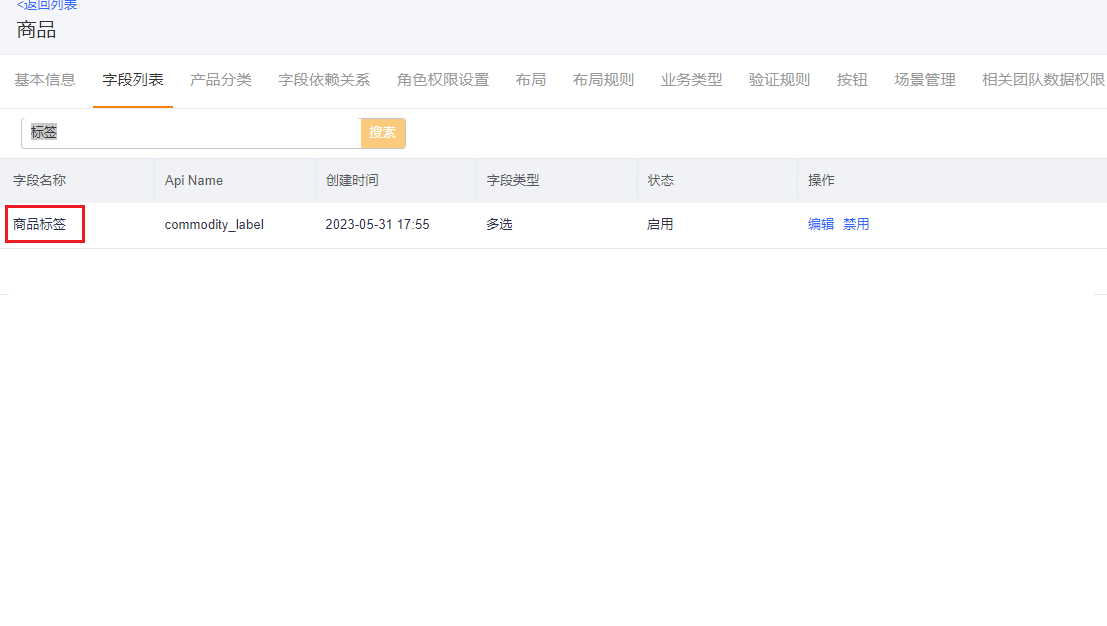Click the 商品 page title

tap(36, 30)
